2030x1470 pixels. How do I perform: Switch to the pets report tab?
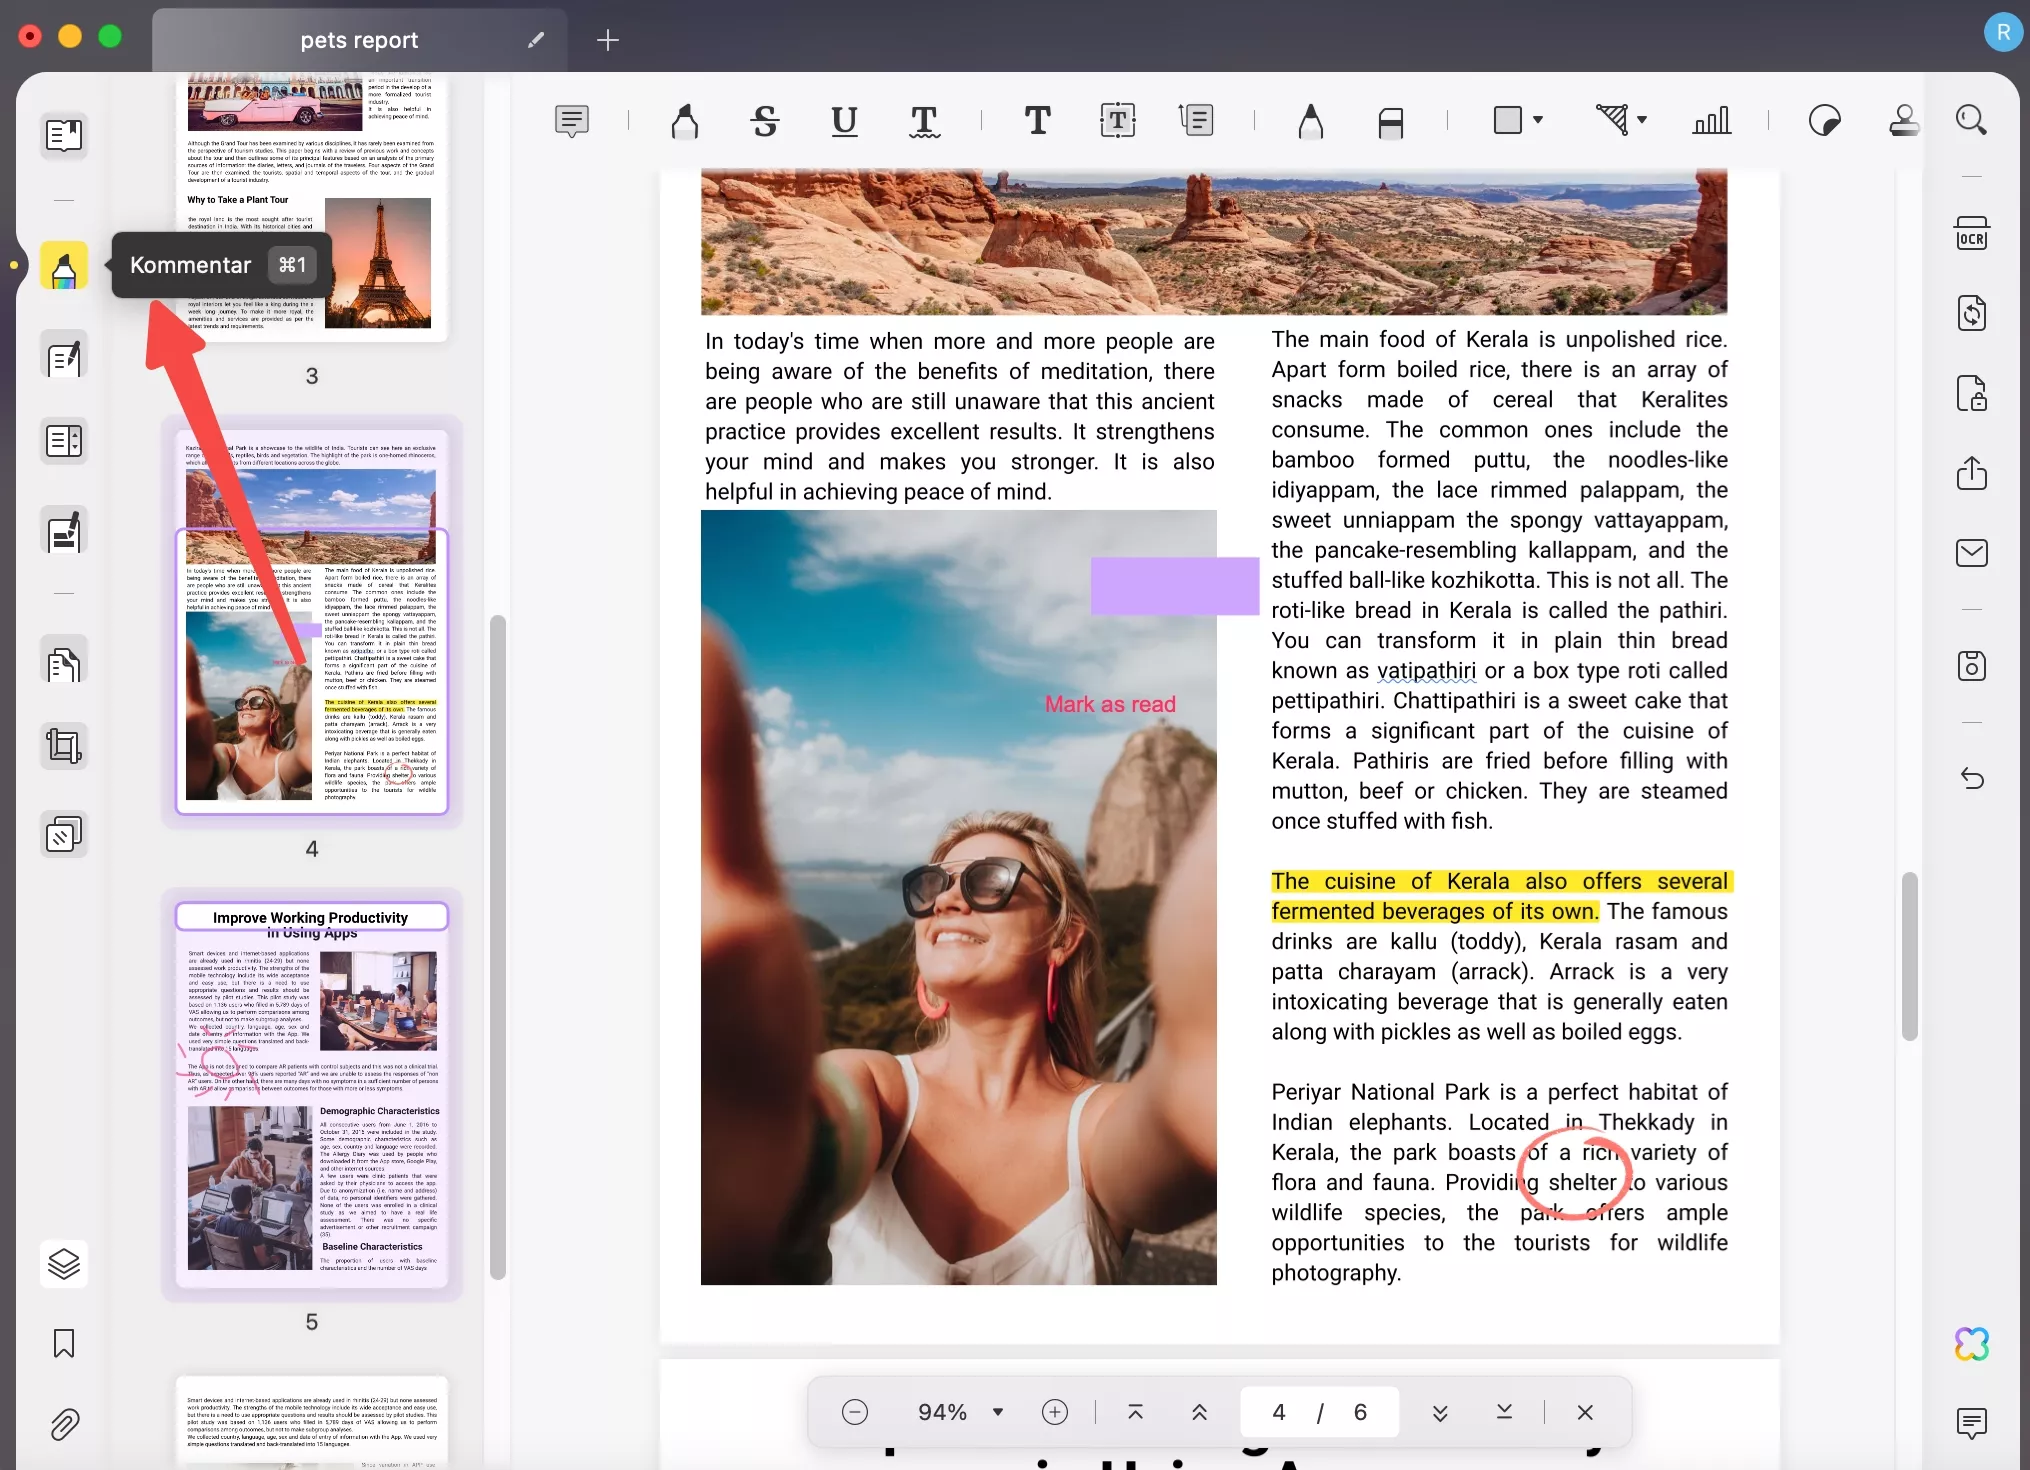click(359, 40)
